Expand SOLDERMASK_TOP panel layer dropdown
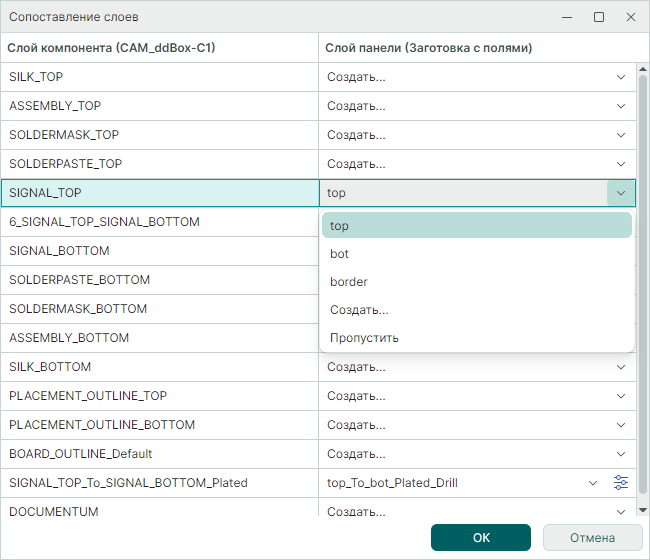 [x=621, y=135]
